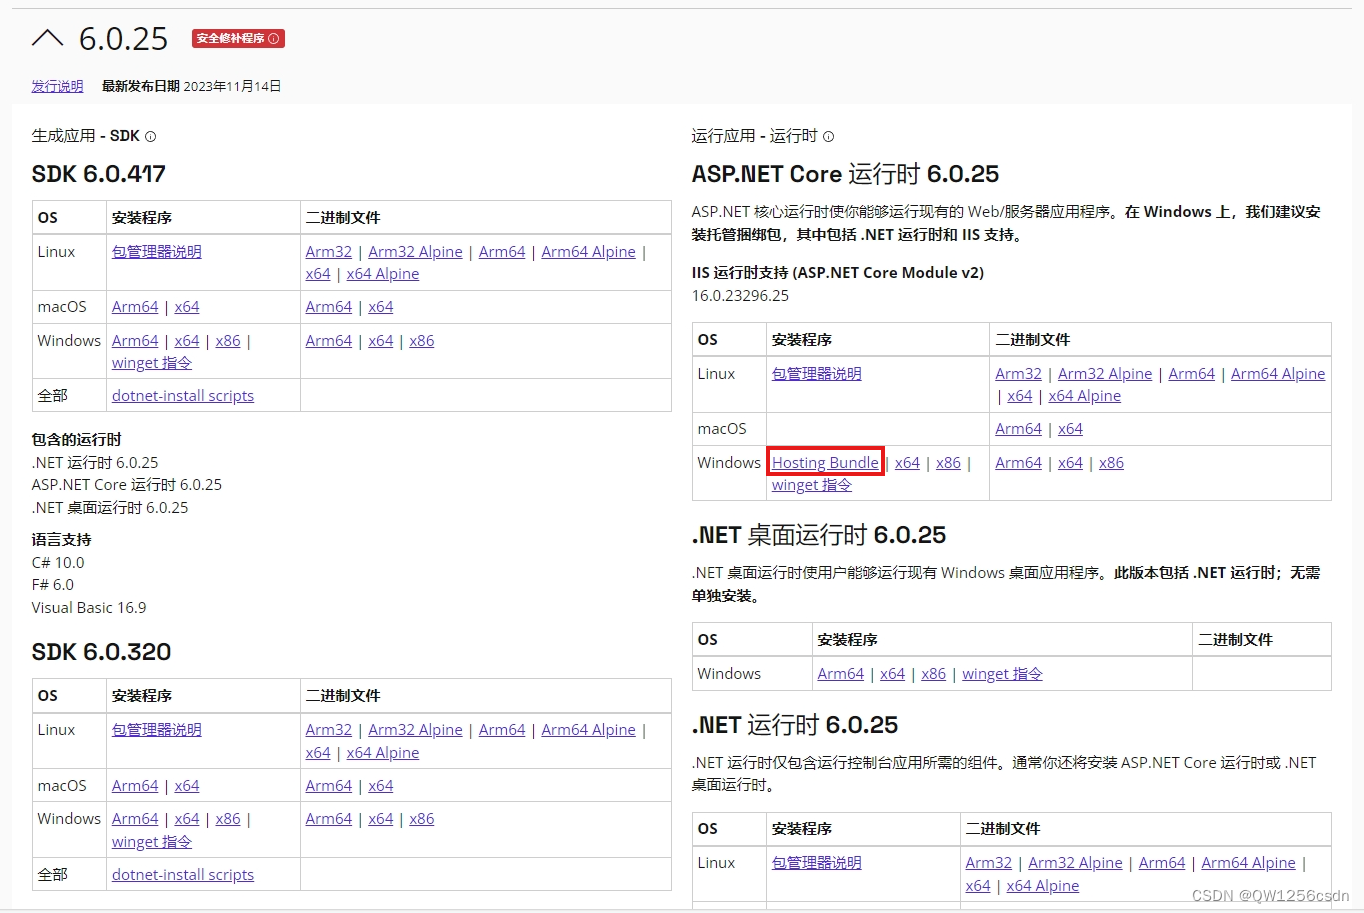Select 'ASP.NET Core 运行时 6.0.25' under included runtimes

tap(127, 485)
